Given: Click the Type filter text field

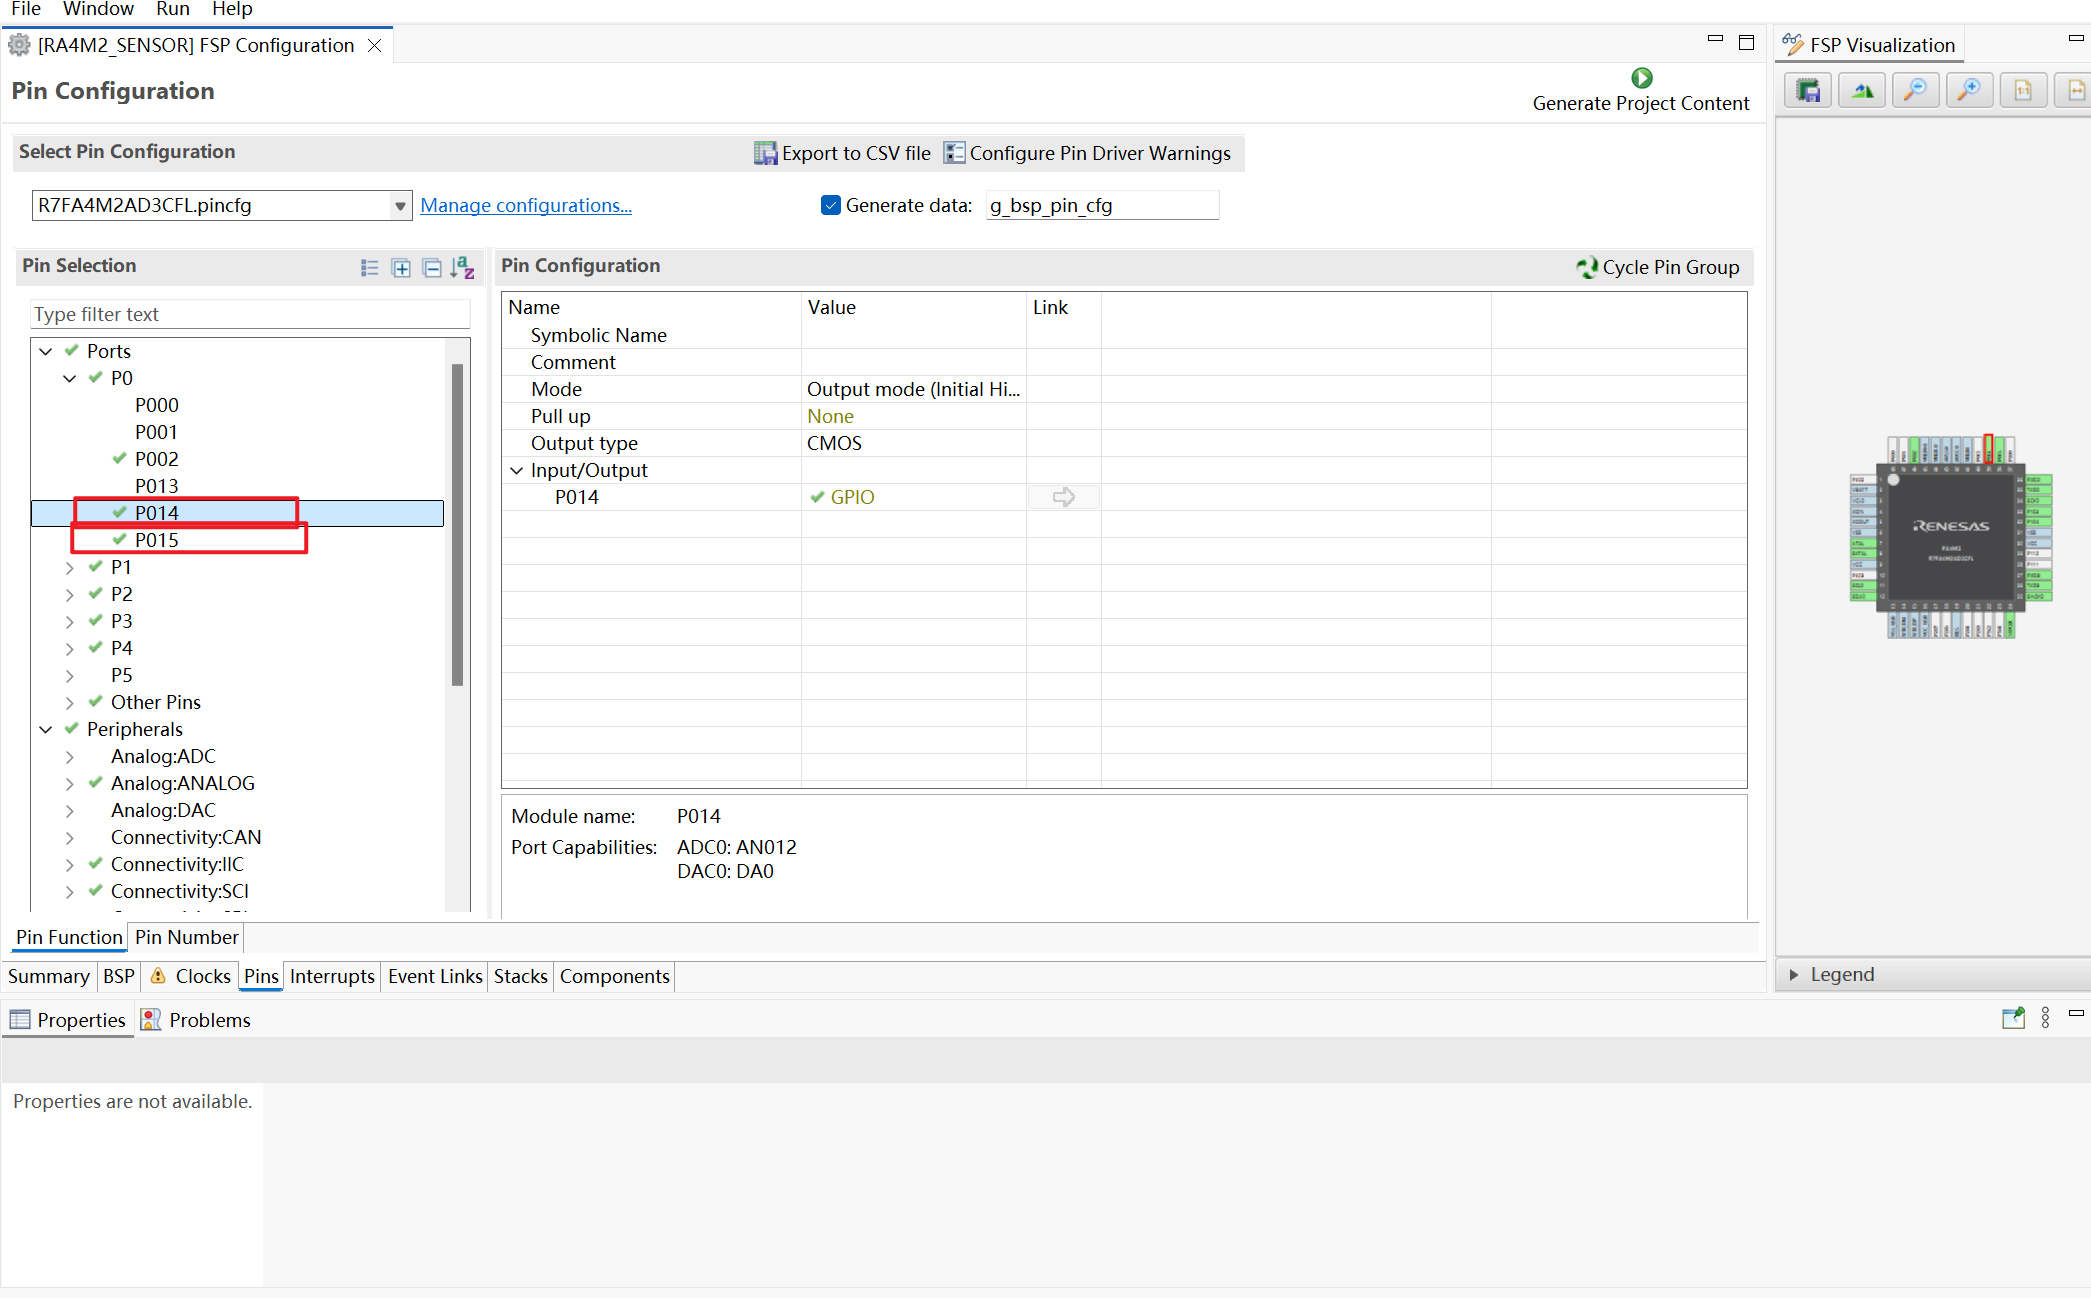Looking at the screenshot, I should [250, 314].
